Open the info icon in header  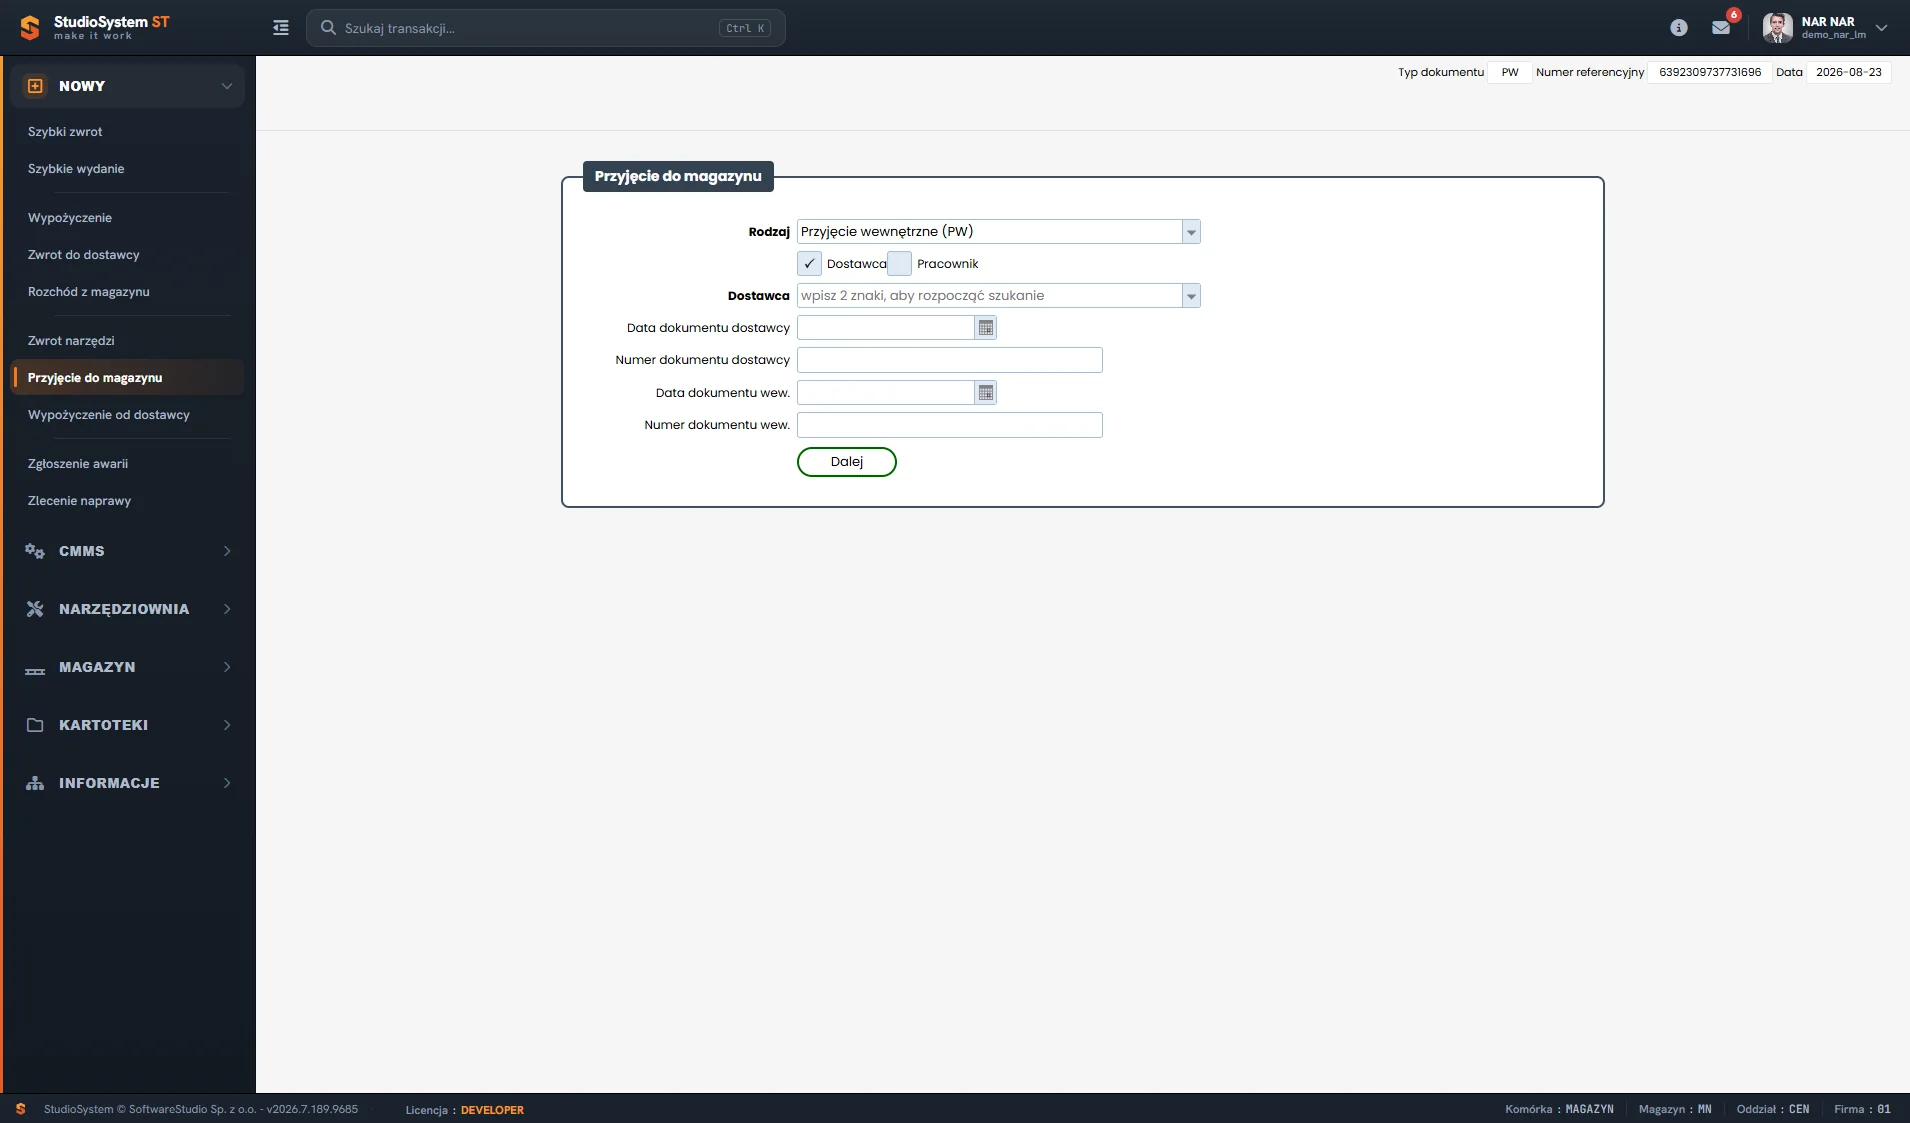click(x=1679, y=28)
